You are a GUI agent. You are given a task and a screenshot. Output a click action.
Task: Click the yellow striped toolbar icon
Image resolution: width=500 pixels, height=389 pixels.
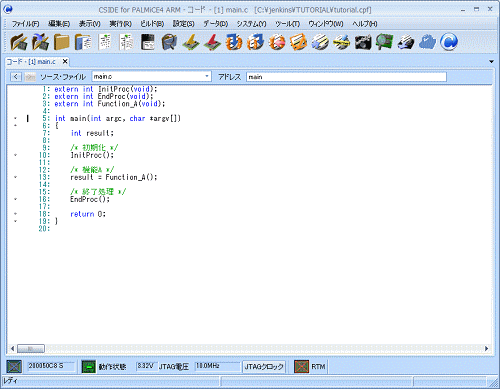click(342, 42)
